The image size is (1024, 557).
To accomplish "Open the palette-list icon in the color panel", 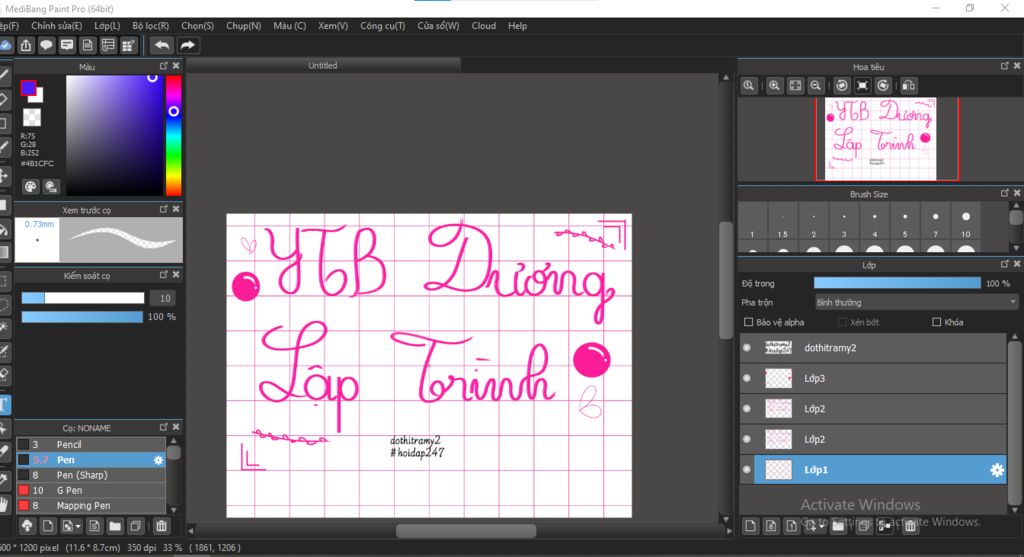I will coord(50,187).
